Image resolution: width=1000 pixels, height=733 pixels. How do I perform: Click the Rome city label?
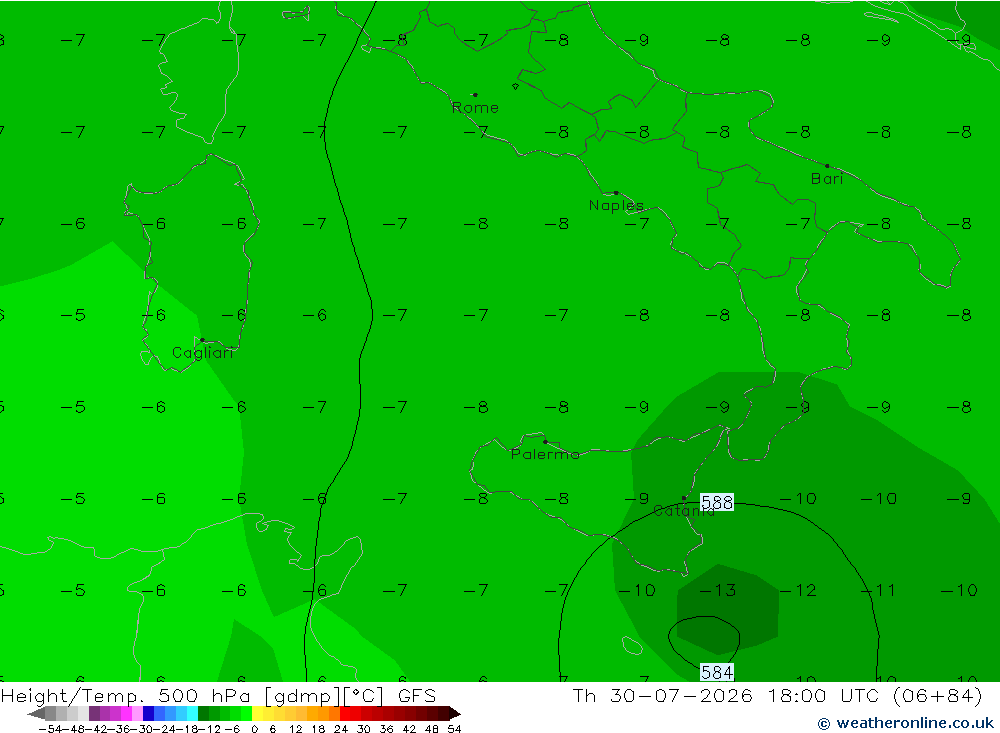(x=475, y=108)
